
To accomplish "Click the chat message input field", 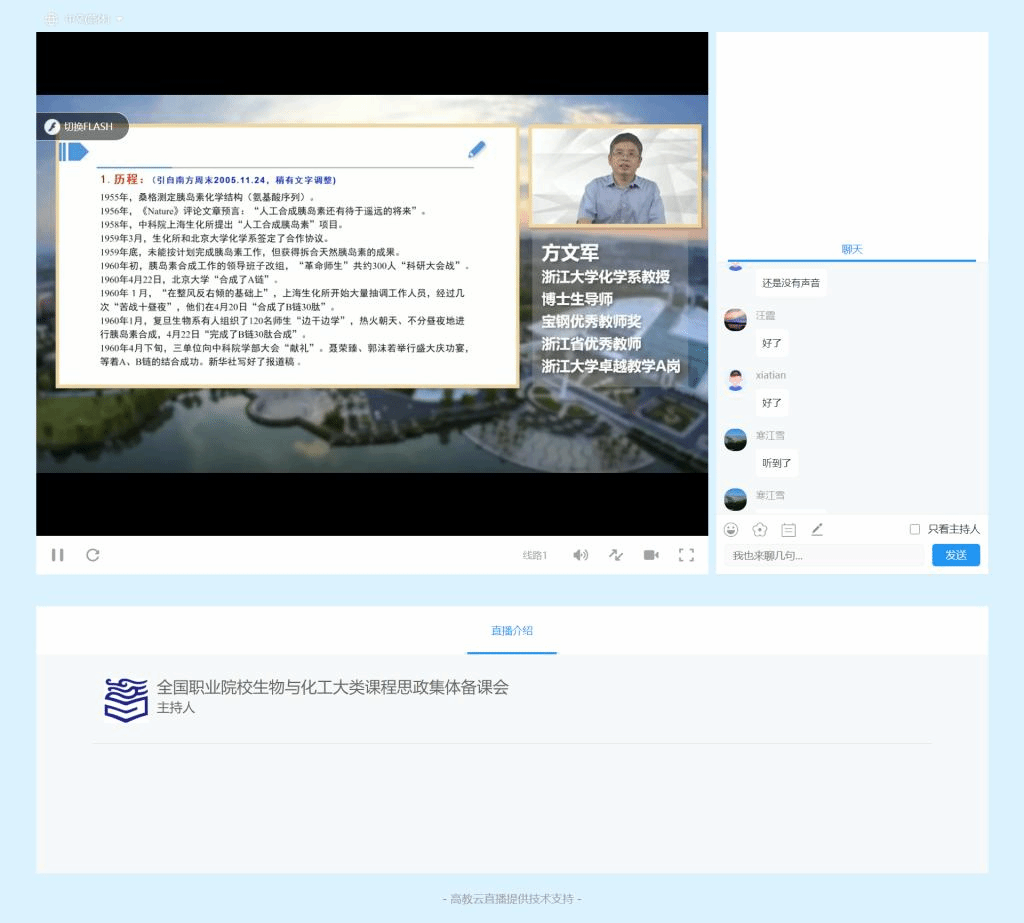I will (824, 555).
